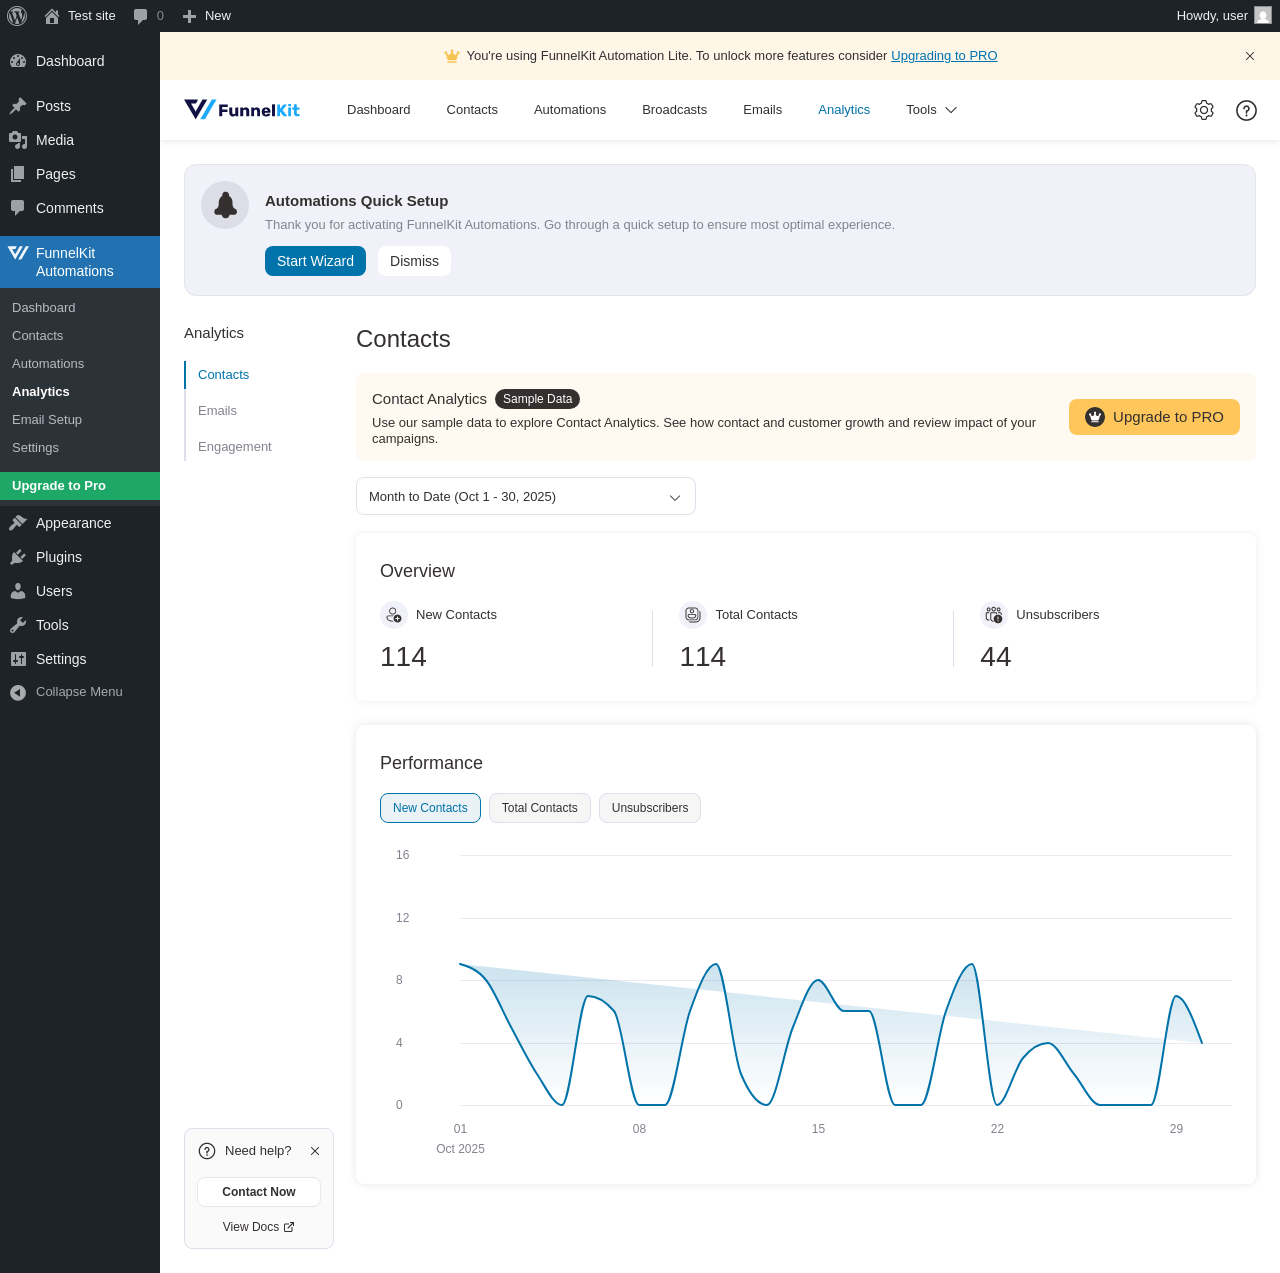This screenshot has width=1280, height=1273.
Task: Open the Broadcasts navigation tab
Action: click(674, 110)
